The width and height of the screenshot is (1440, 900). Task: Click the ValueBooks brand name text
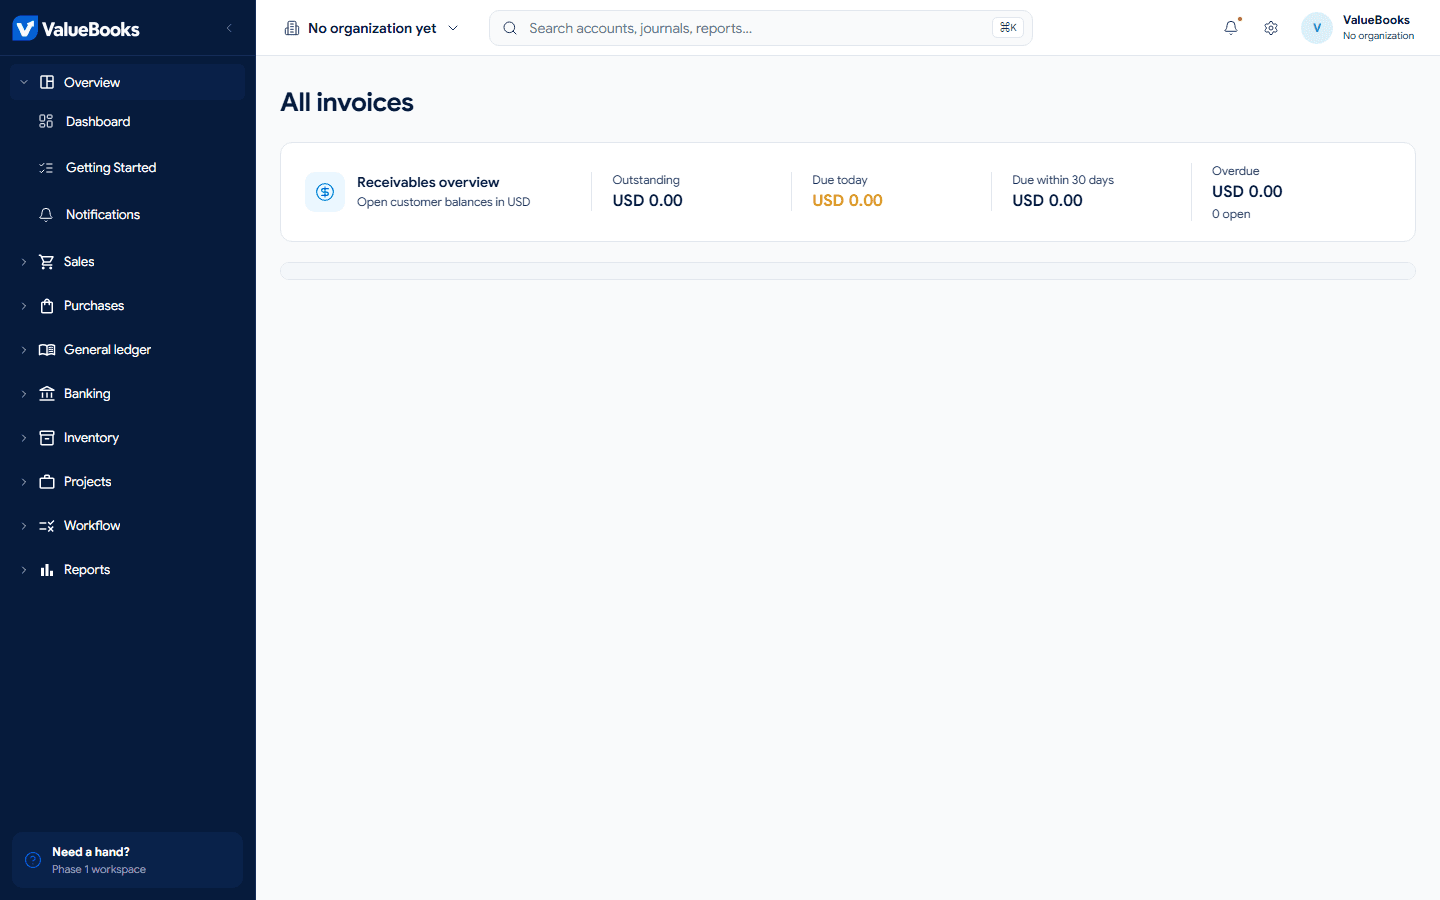coord(91,29)
